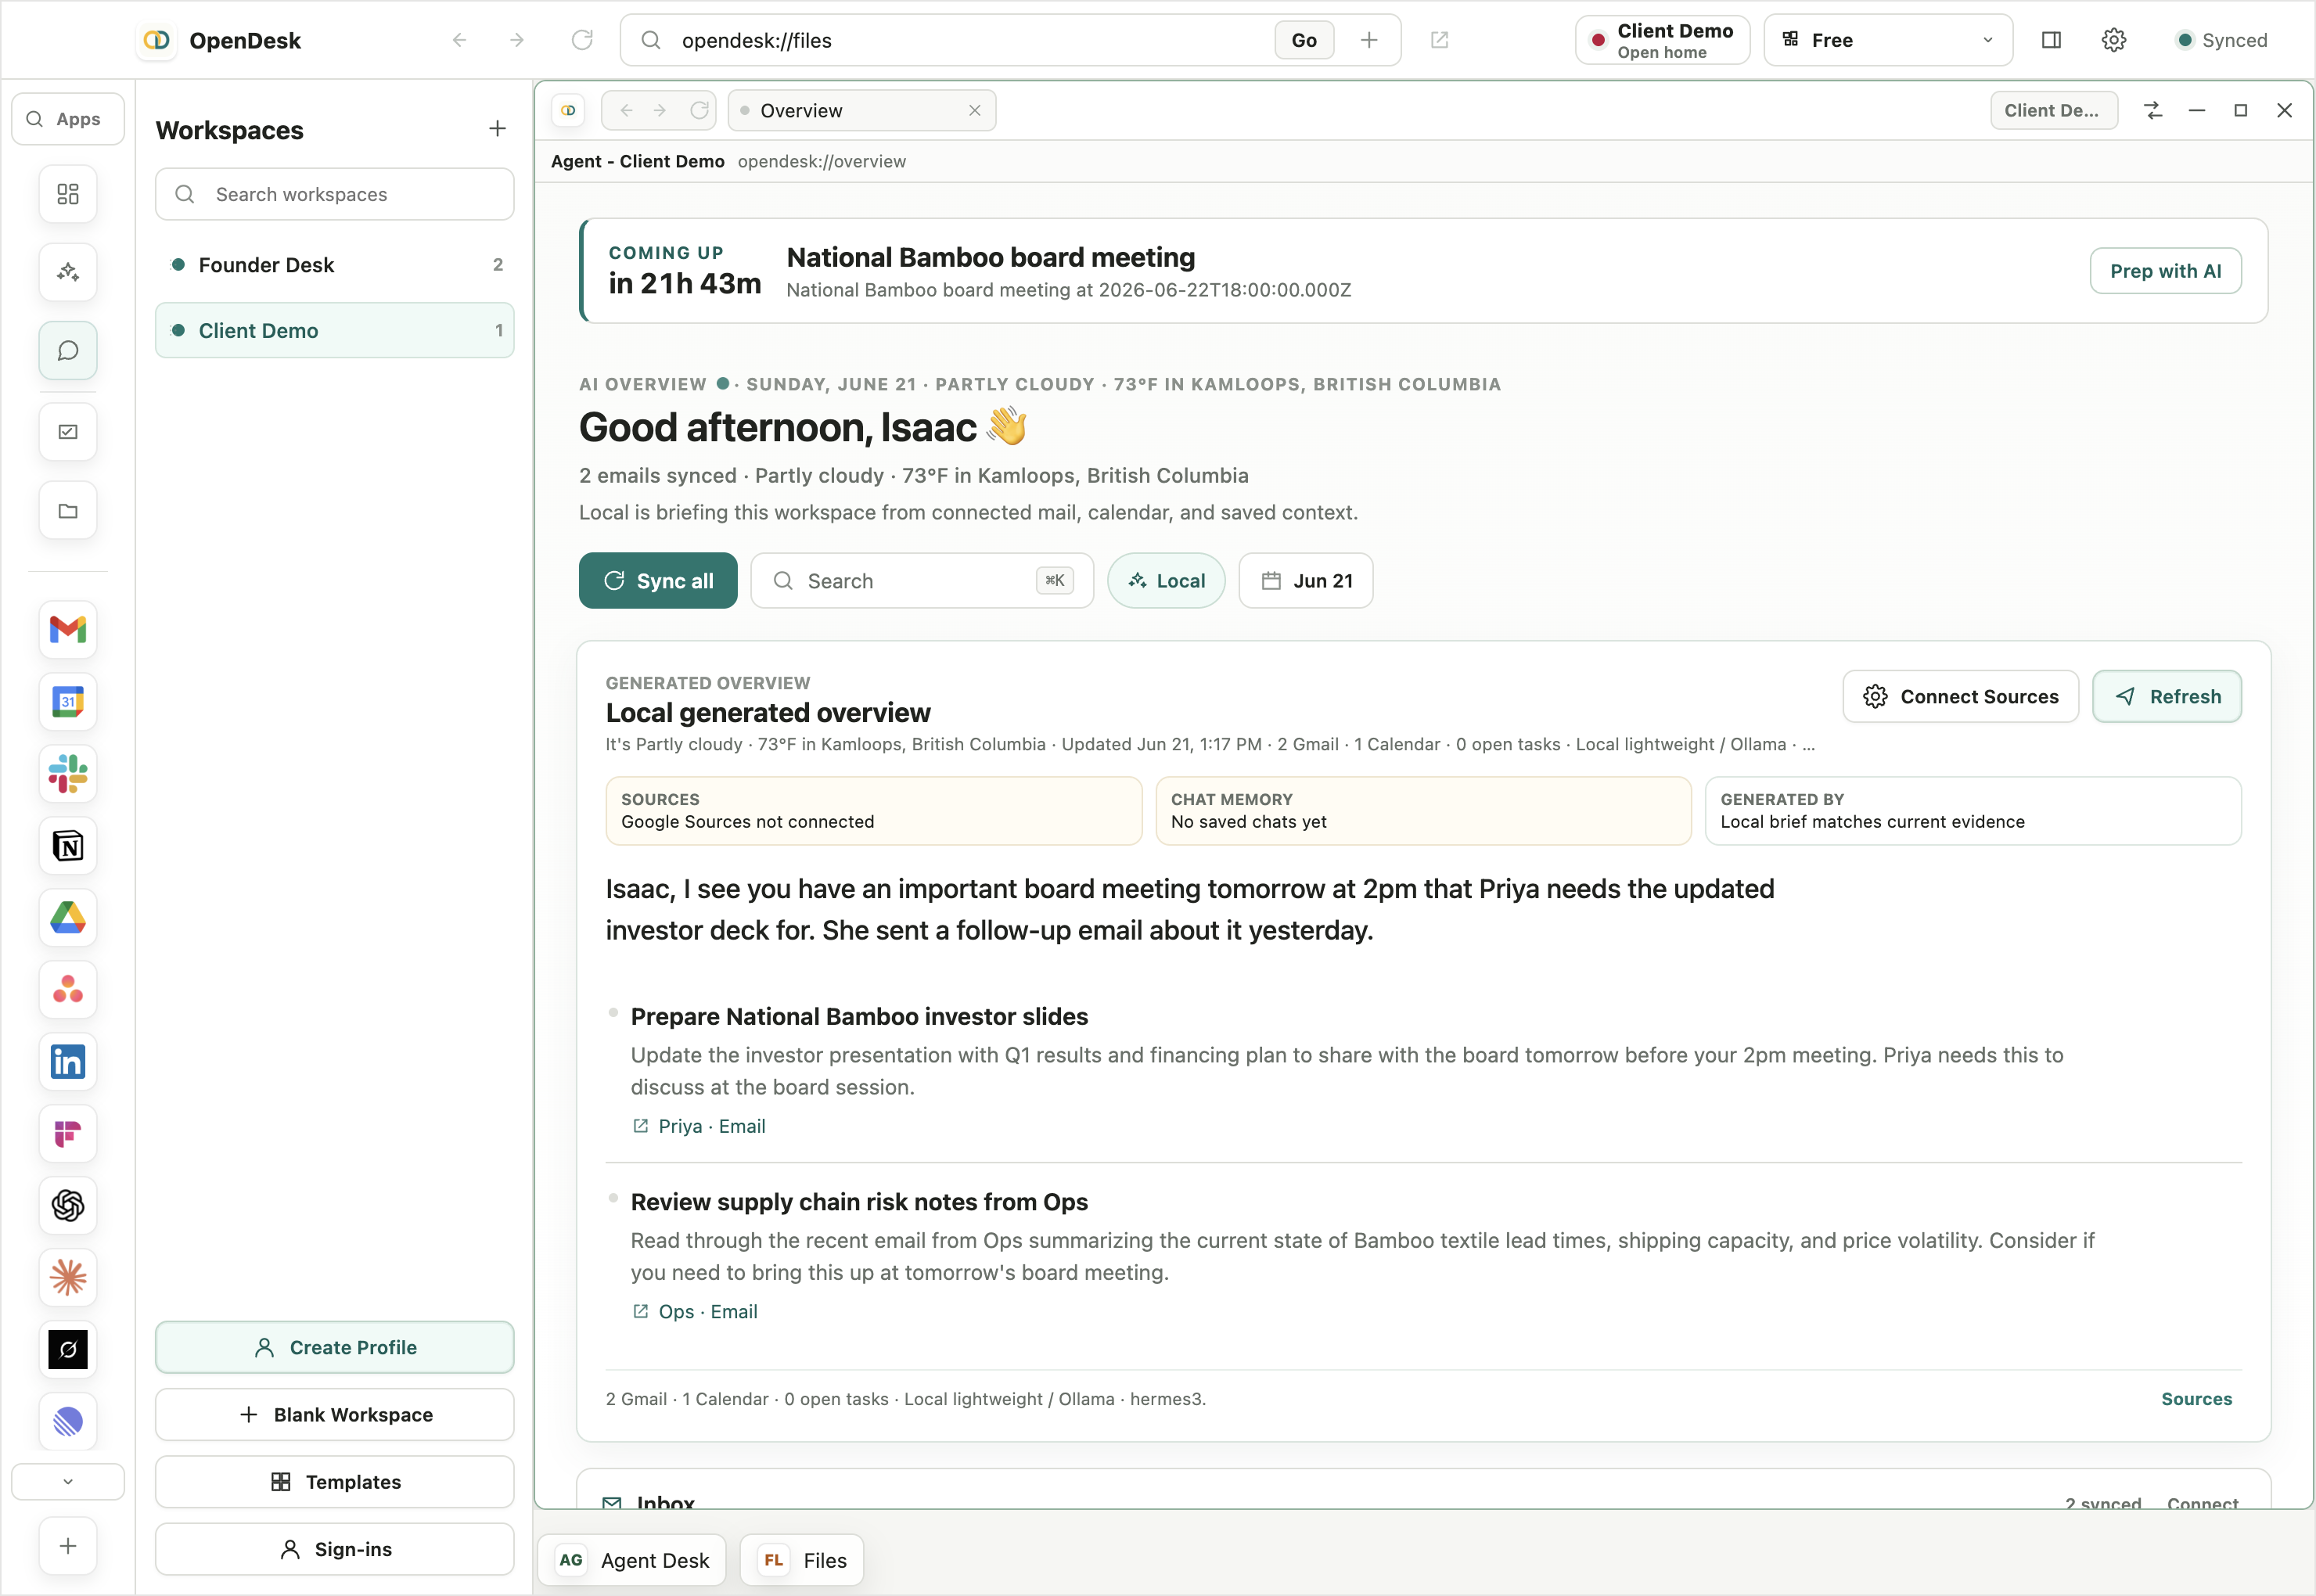Image resolution: width=2316 pixels, height=1596 pixels.
Task: Add a new workspace with plus icon
Action: click(x=497, y=129)
